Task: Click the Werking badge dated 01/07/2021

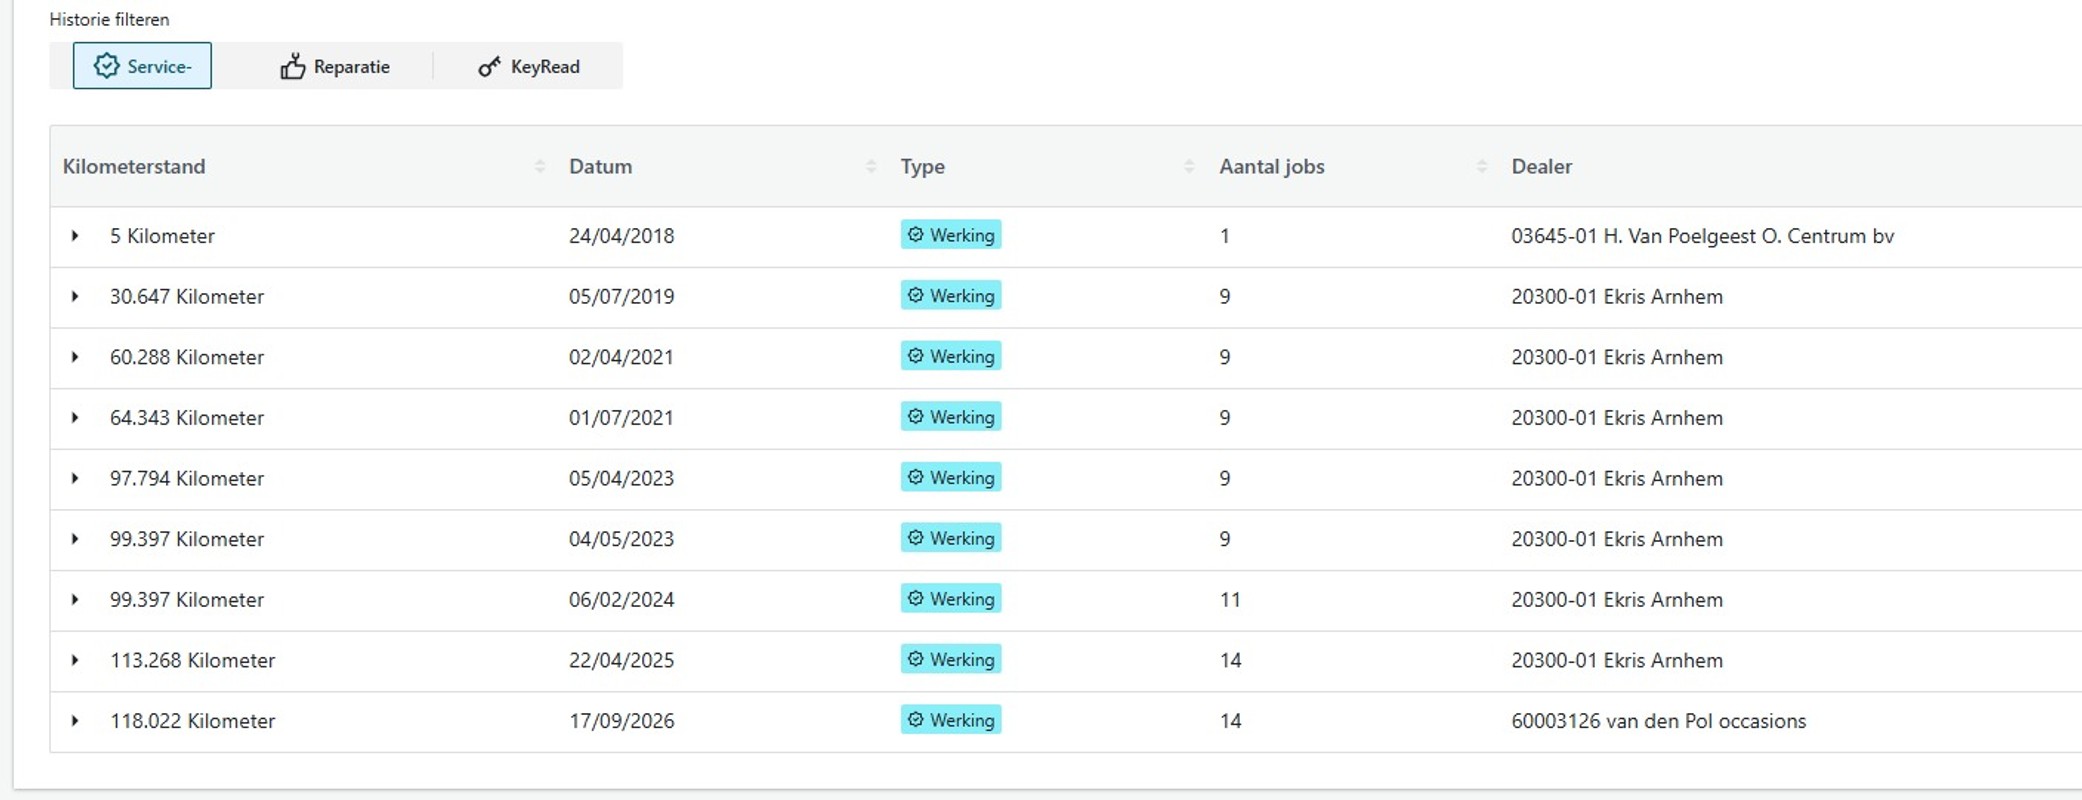Action: [951, 417]
